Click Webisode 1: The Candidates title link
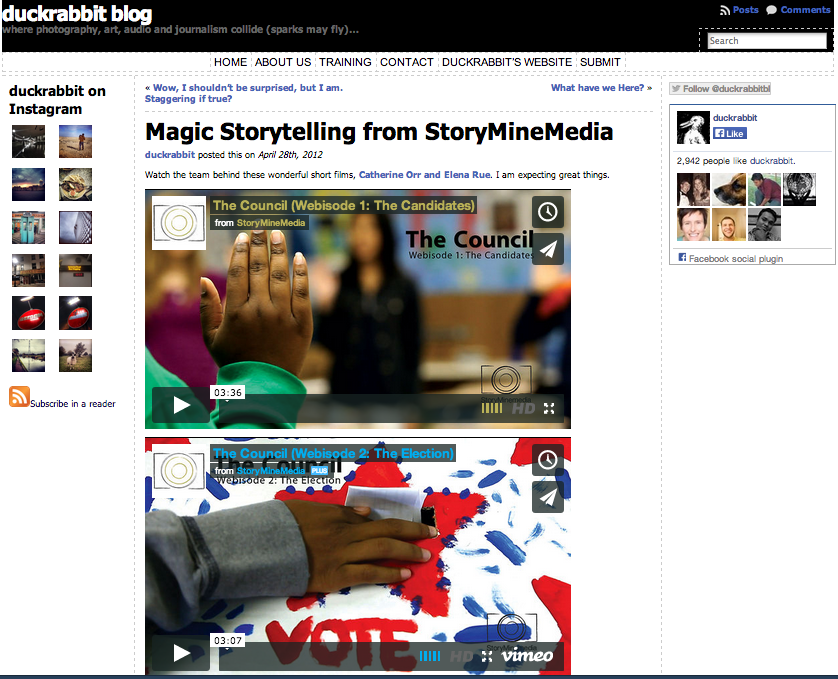 pyautogui.click(x=344, y=205)
